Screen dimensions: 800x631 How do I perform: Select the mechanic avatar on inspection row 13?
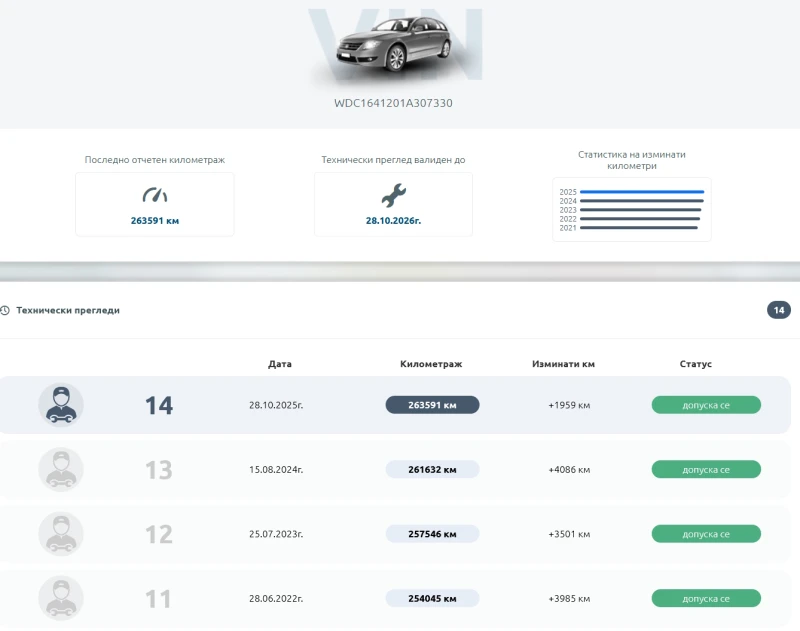[60, 469]
